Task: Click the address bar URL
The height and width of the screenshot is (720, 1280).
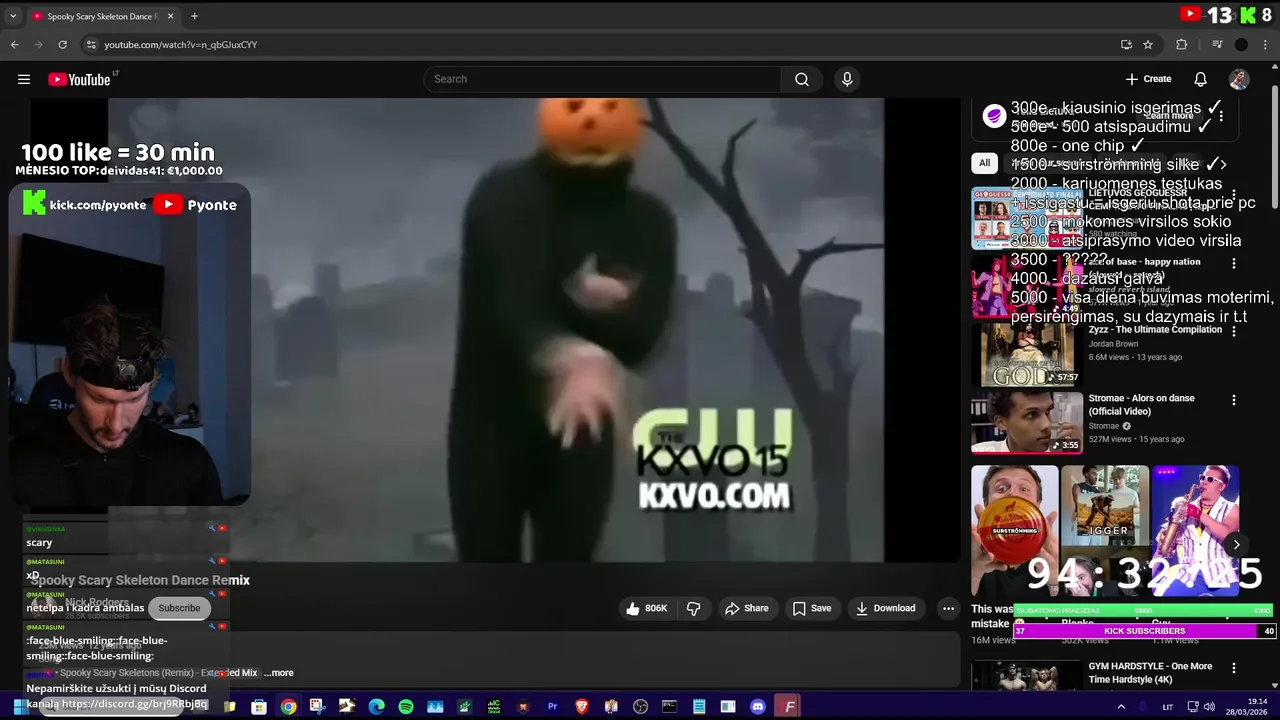Action: tap(181, 44)
